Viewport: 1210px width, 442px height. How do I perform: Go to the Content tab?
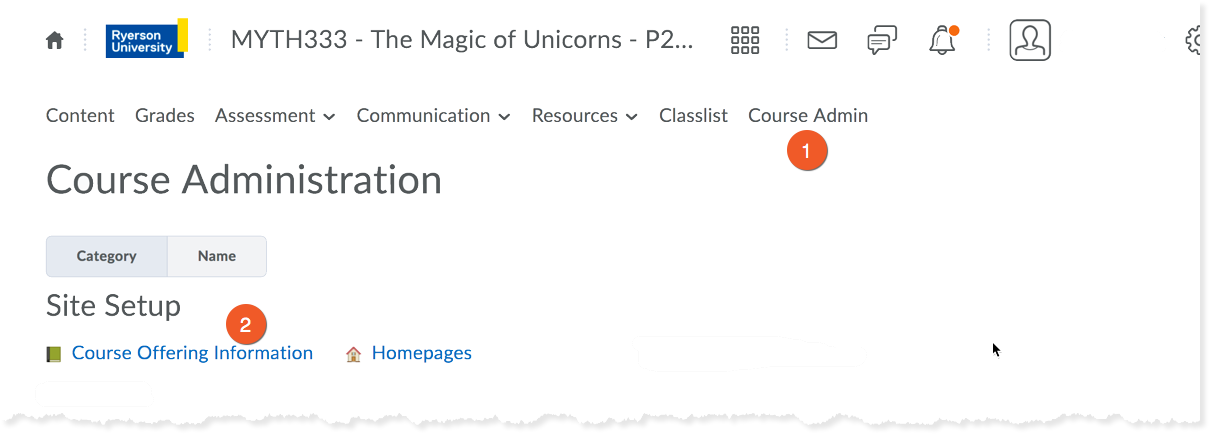click(x=80, y=116)
